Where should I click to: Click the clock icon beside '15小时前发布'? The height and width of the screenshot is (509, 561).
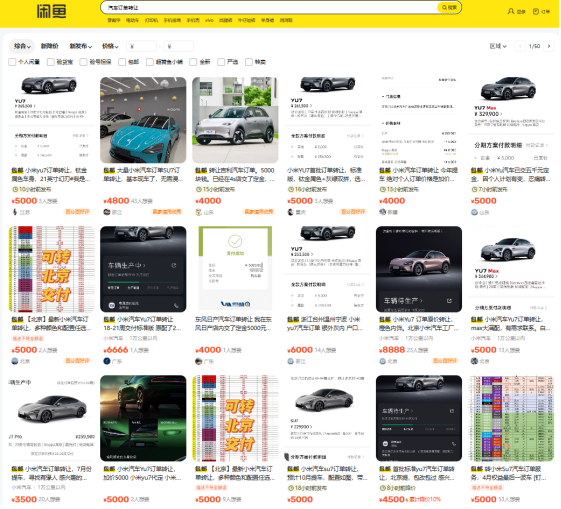(x=199, y=189)
